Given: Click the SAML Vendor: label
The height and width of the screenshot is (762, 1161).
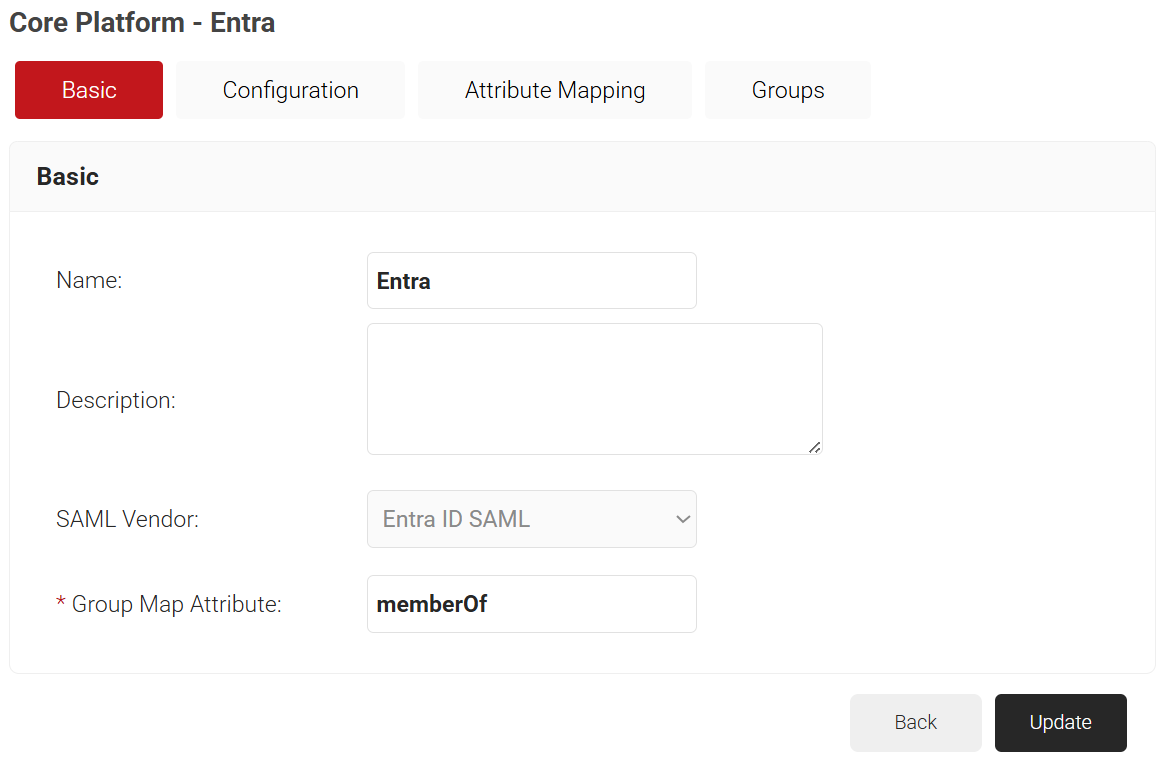Looking at the screenshot, I should [127, 519].
